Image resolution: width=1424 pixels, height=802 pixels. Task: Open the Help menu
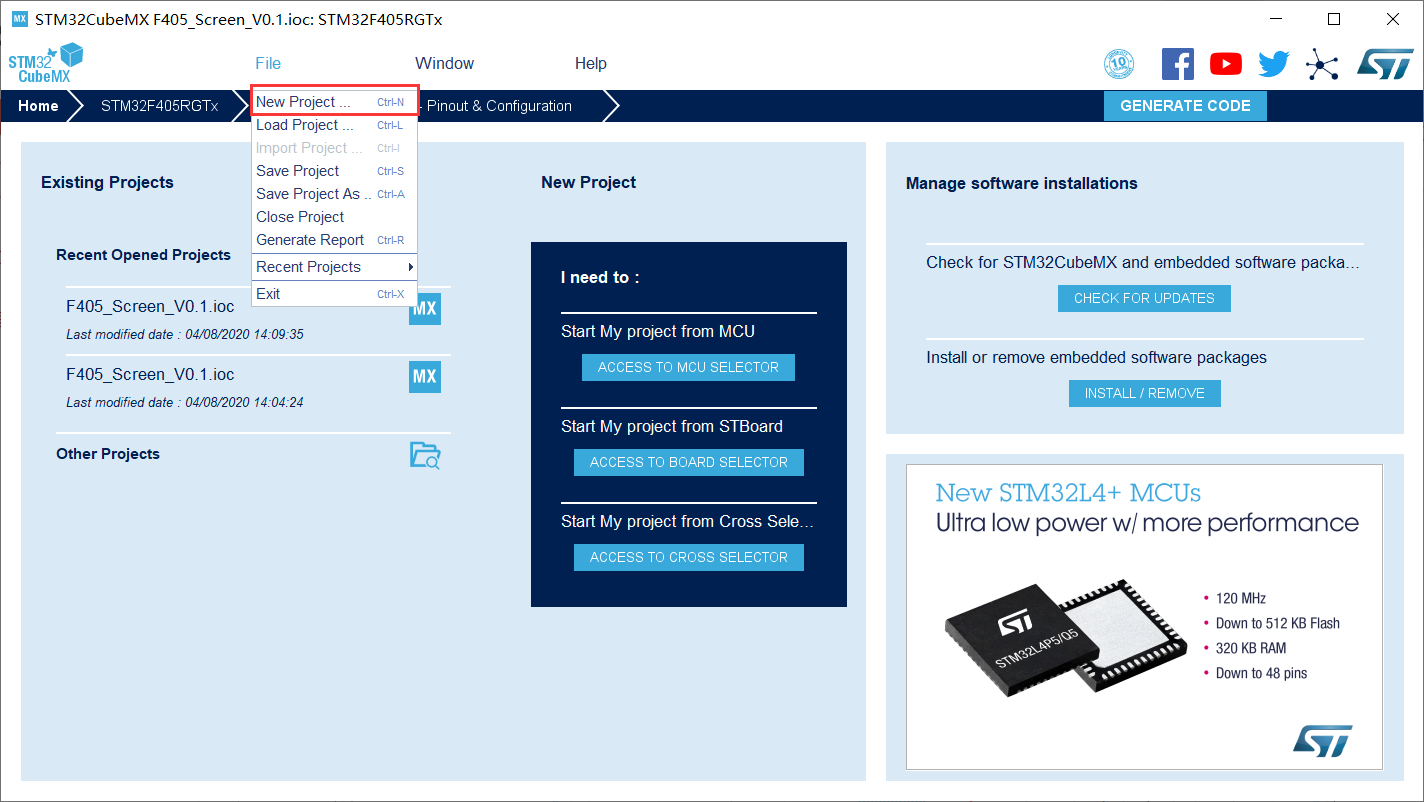tap(591, 63)
